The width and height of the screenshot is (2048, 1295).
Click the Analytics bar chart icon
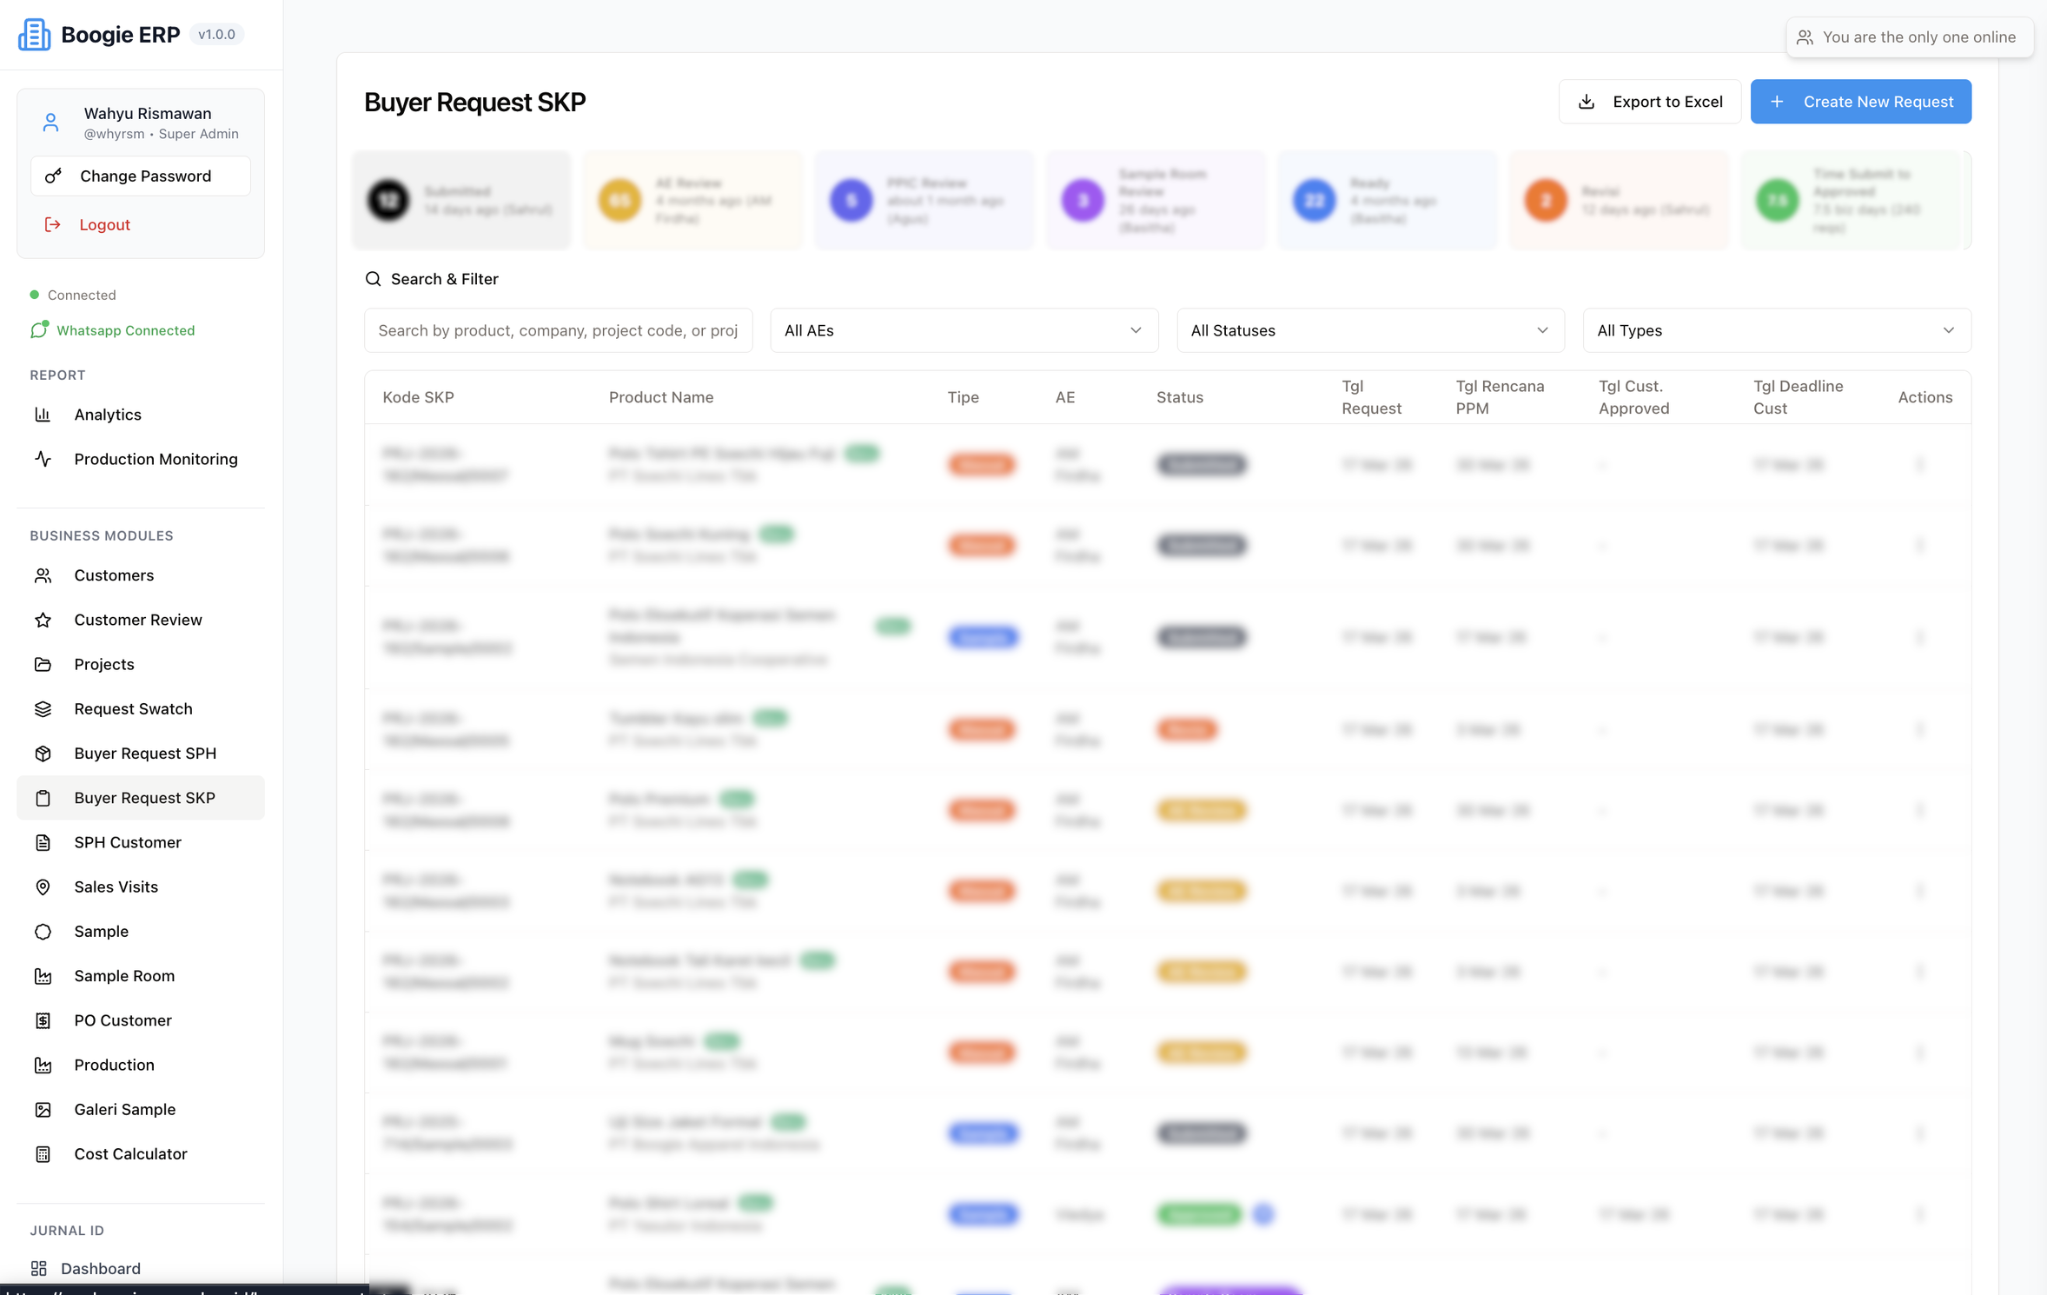click(43, 415)
